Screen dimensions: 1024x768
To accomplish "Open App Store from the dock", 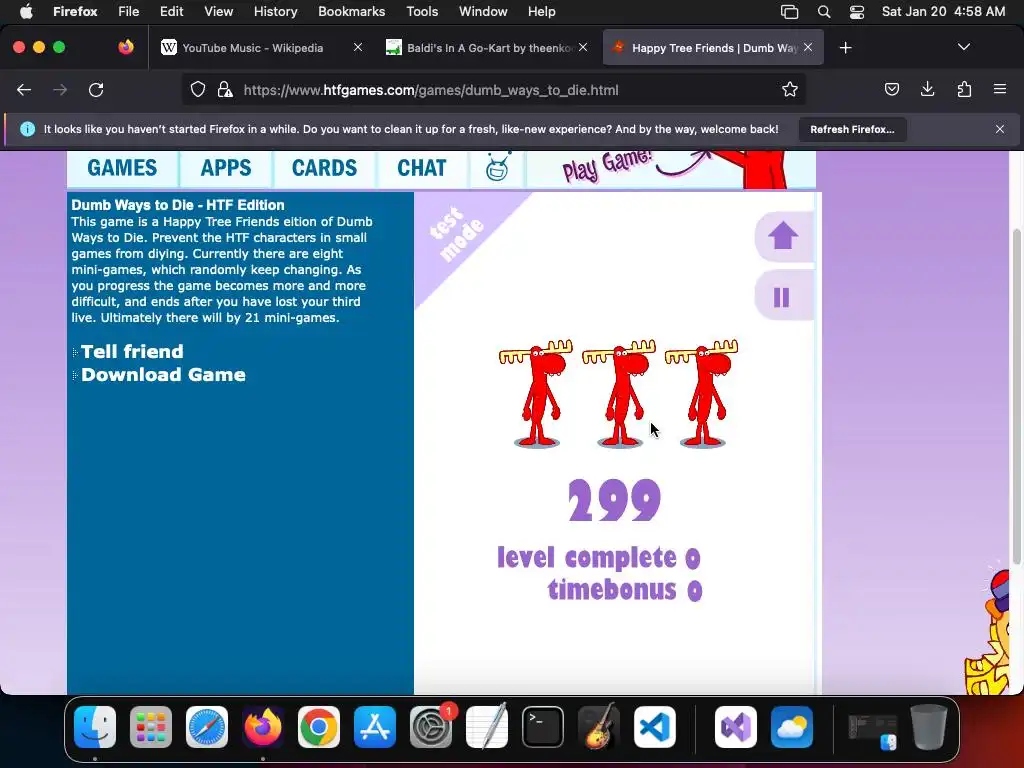I will click(x=375, y=727).
